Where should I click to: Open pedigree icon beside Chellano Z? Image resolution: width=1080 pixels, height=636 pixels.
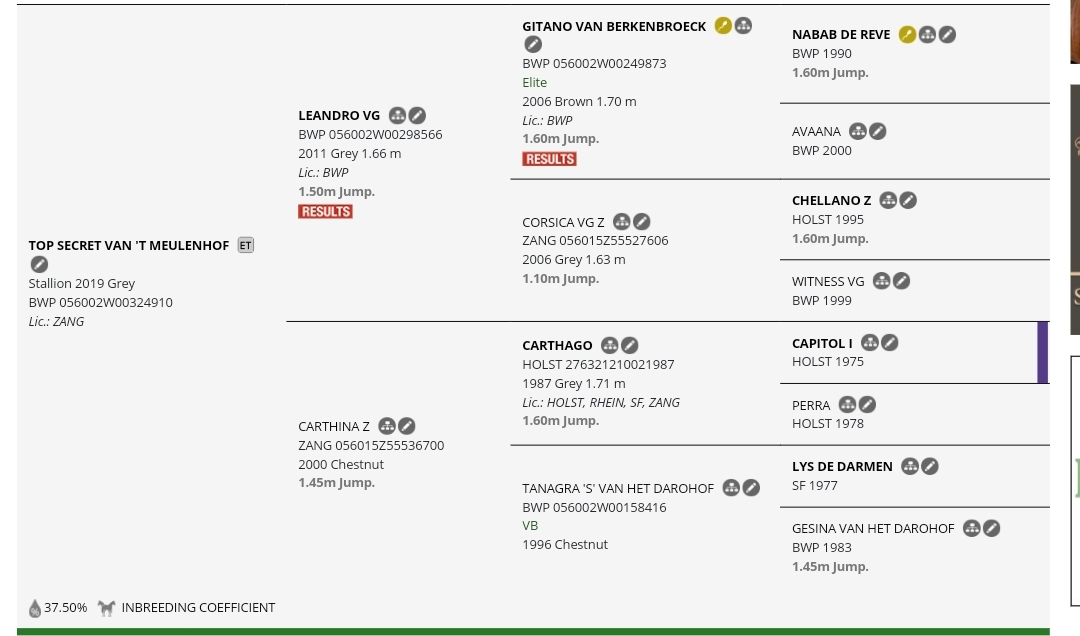(889, 201)
